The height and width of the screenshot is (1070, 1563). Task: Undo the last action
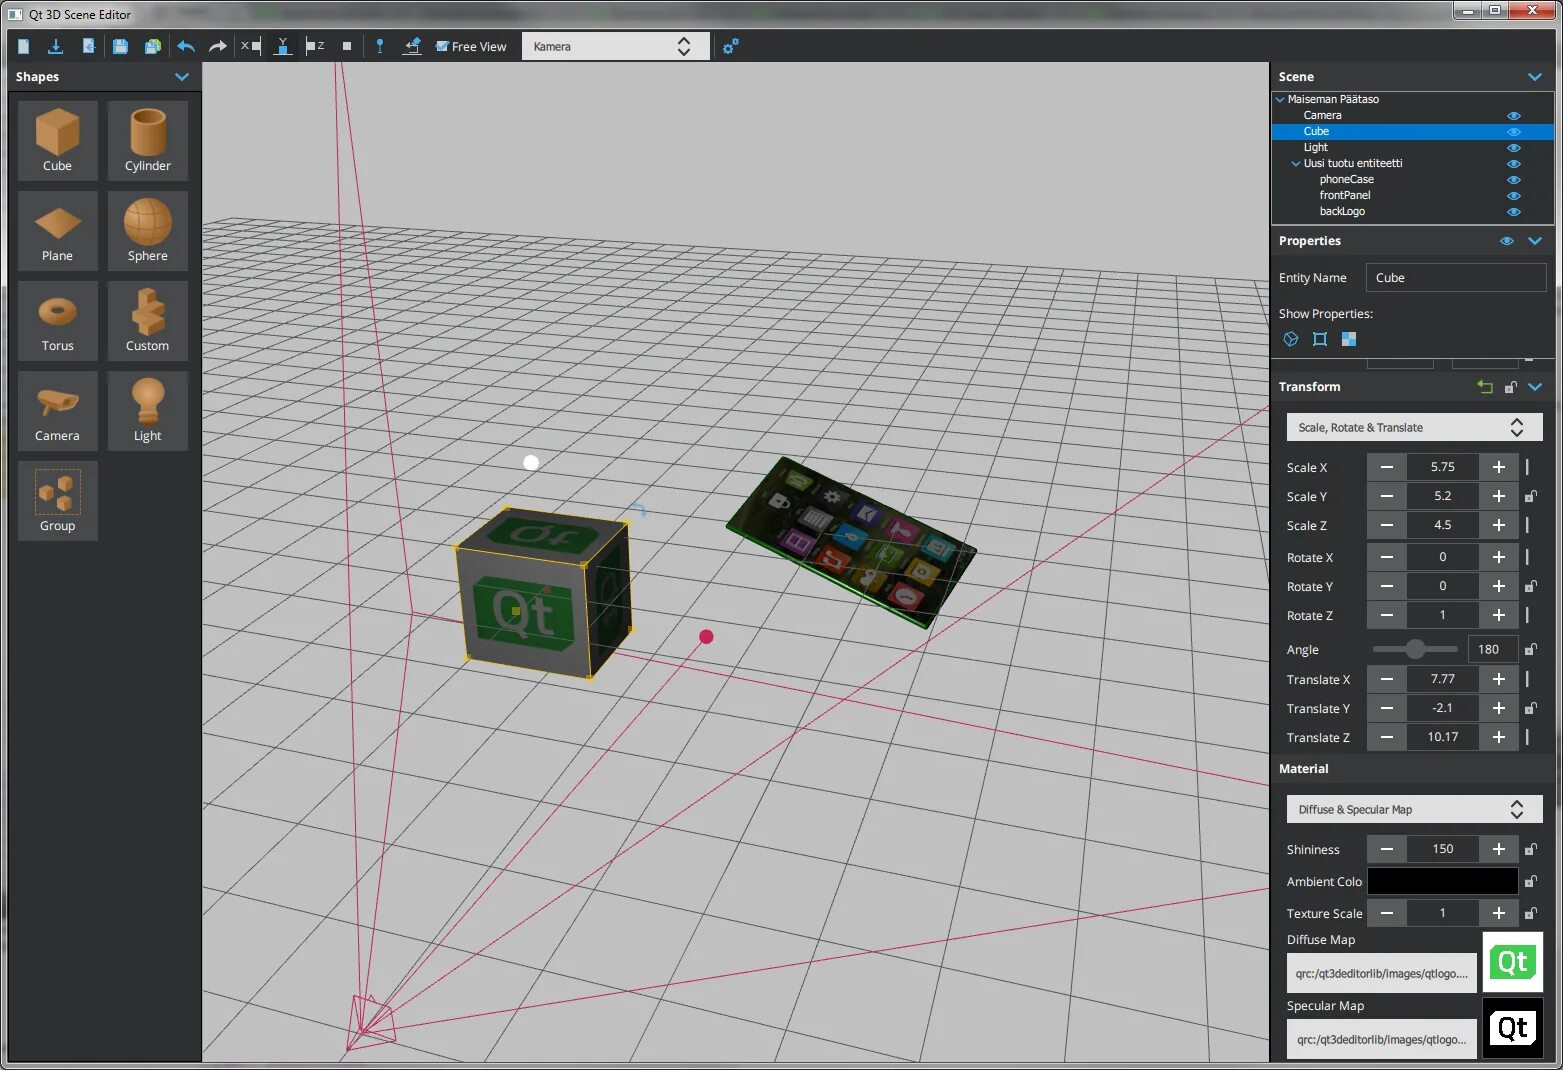coord(186,46)
